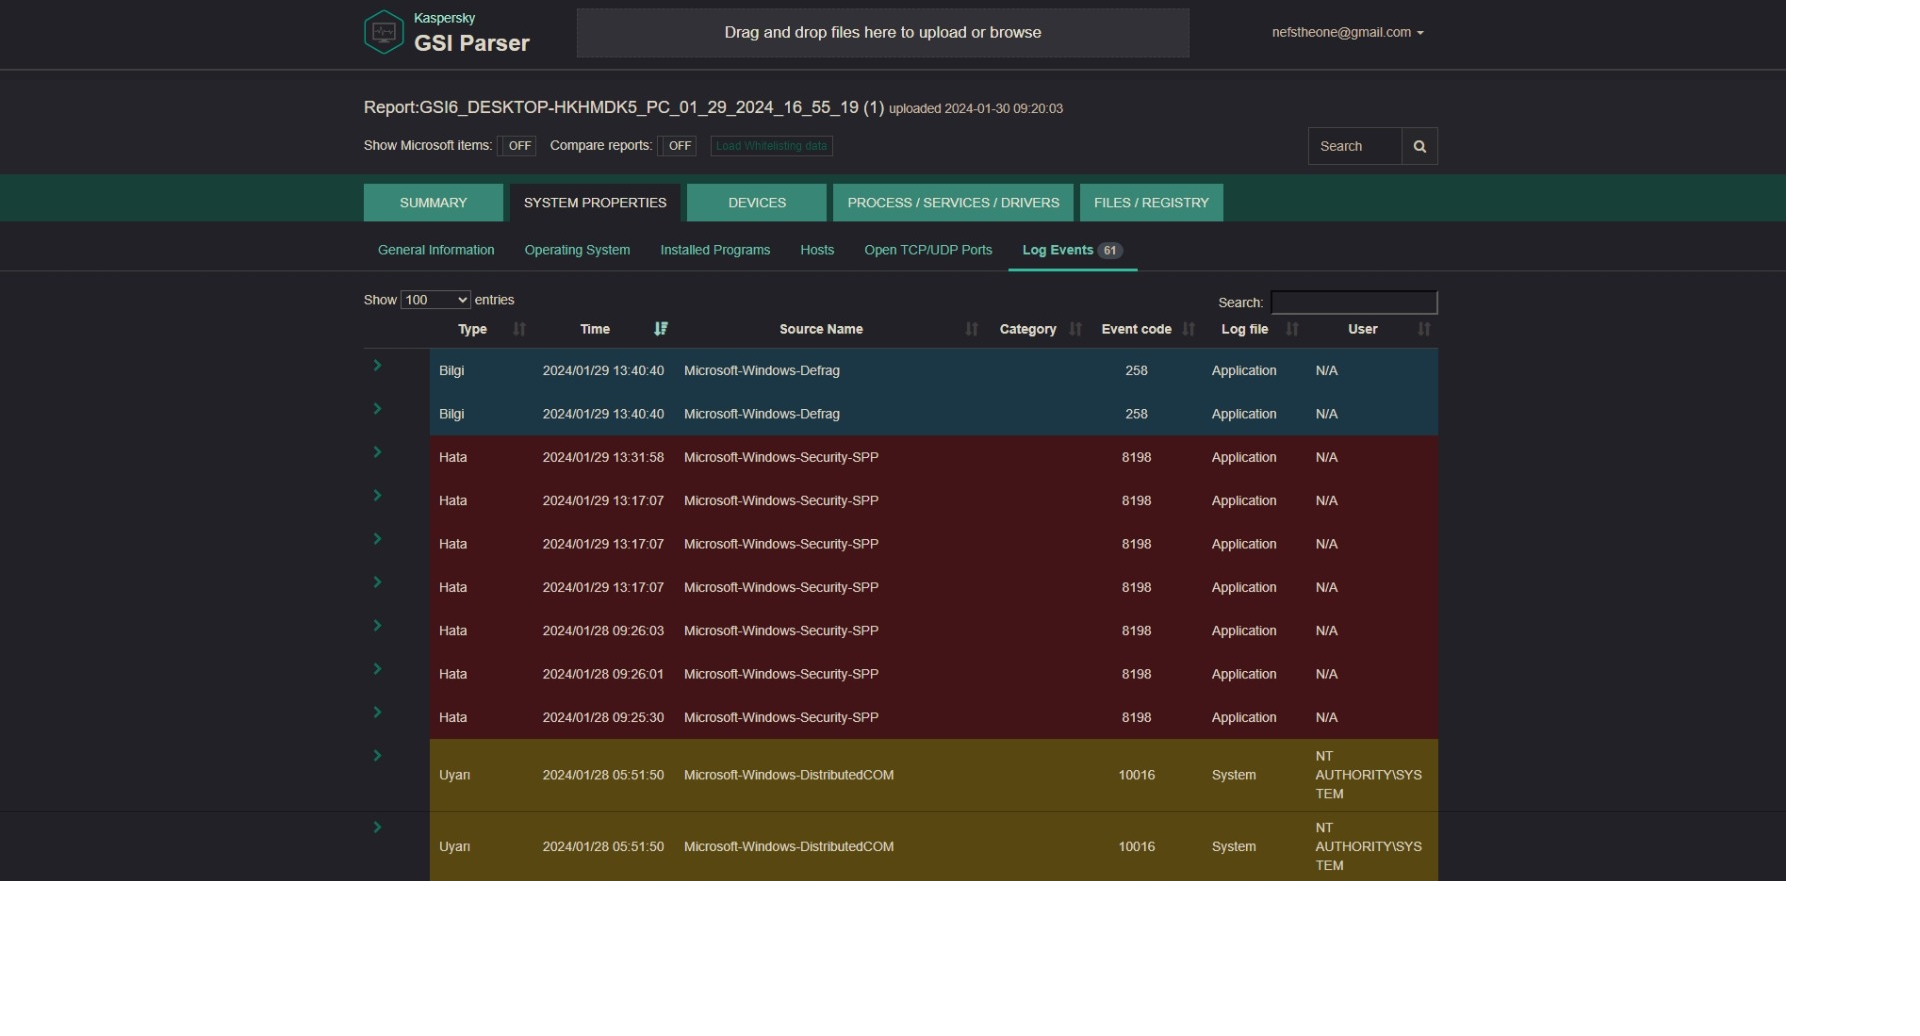Open the General Information sub-tab
The image size is (1920, 1036).
[x=436, y=250]
